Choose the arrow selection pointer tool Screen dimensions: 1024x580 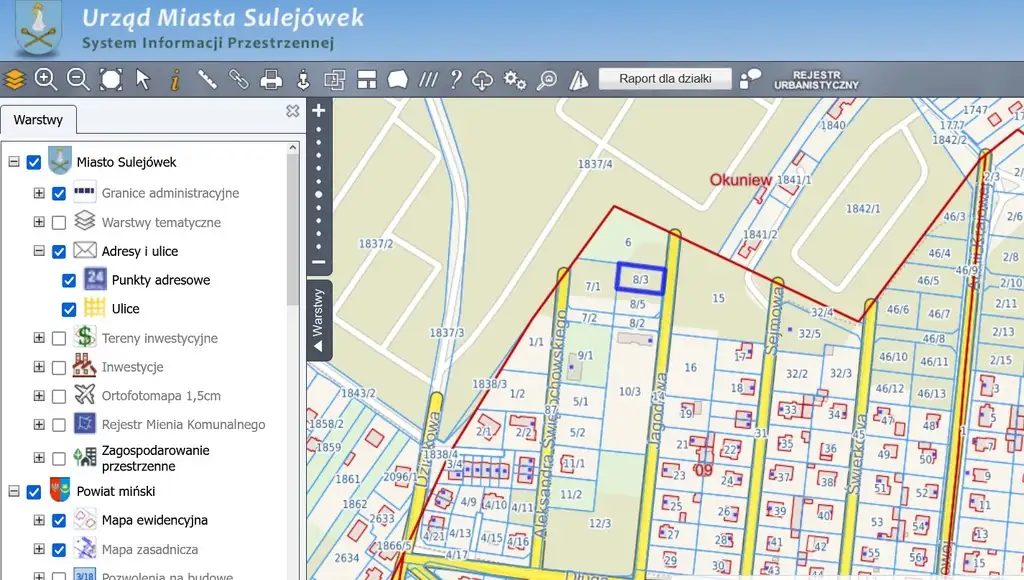click(x=143, y=79)
